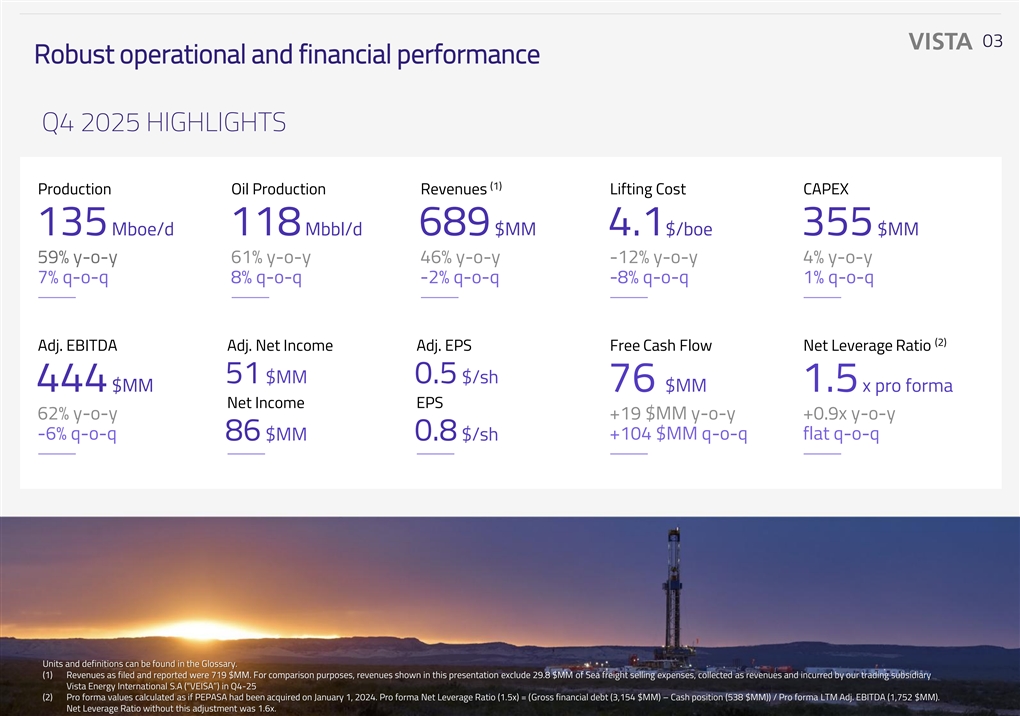Screen dimensions: 1020x716
Task: Select the 355 $MM CAPEX value
Action: 860,222
